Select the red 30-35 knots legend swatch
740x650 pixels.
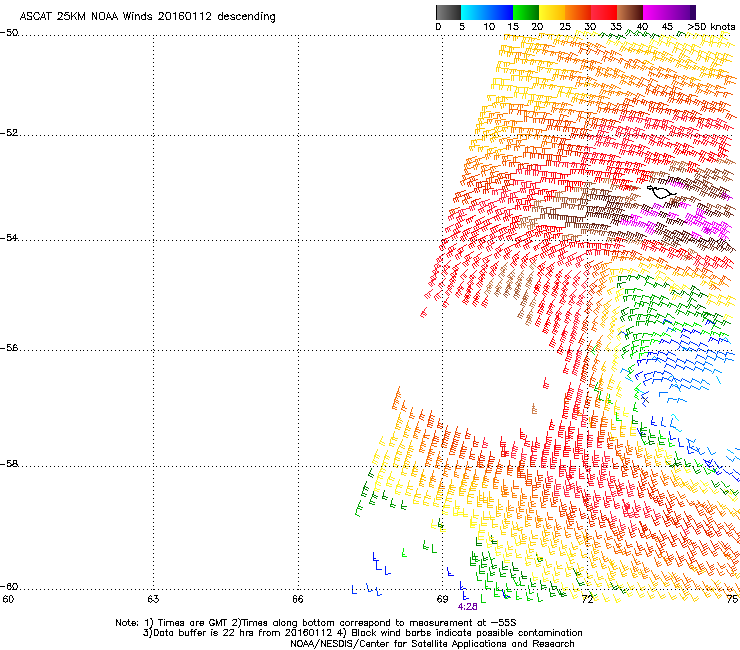604,12
